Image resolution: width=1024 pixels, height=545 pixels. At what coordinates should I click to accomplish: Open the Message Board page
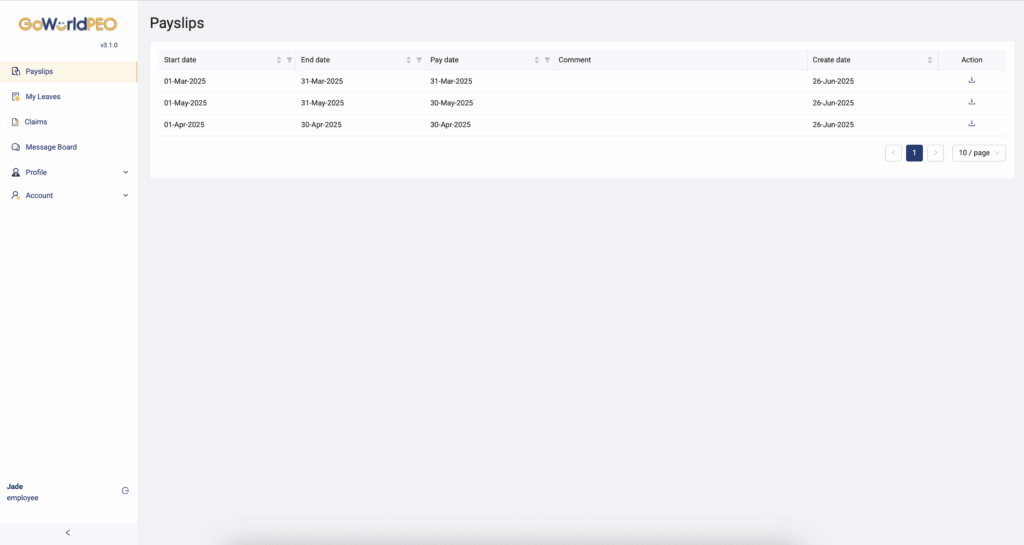pyautogui.click(x=50, y=147)
